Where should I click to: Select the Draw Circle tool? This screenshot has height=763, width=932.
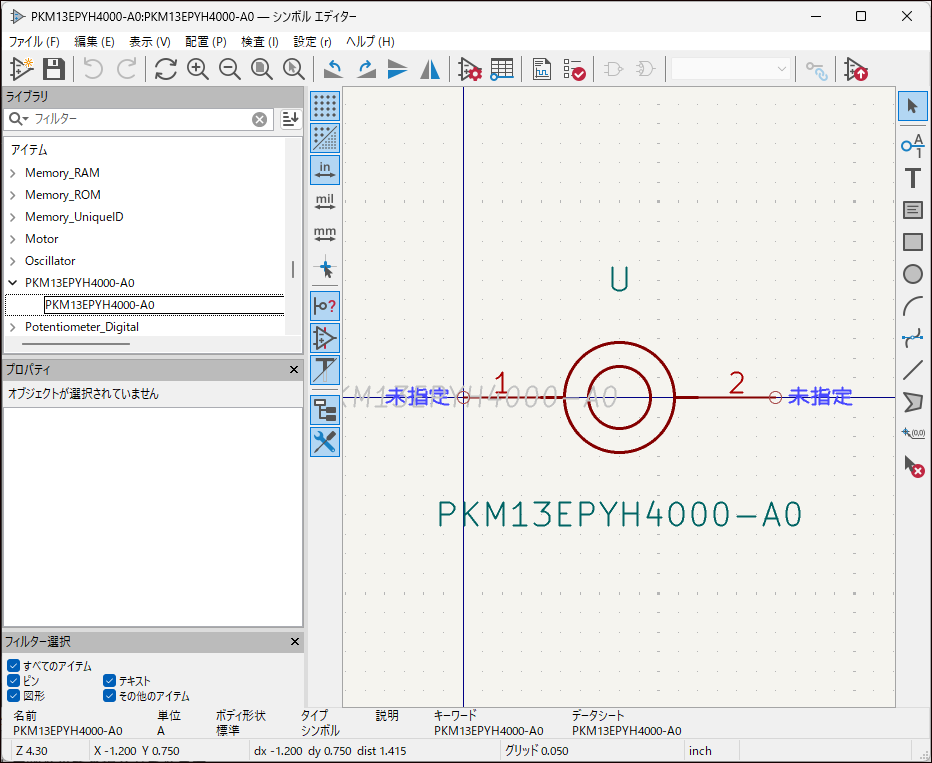pyautogui.click(x=912, y=274)
